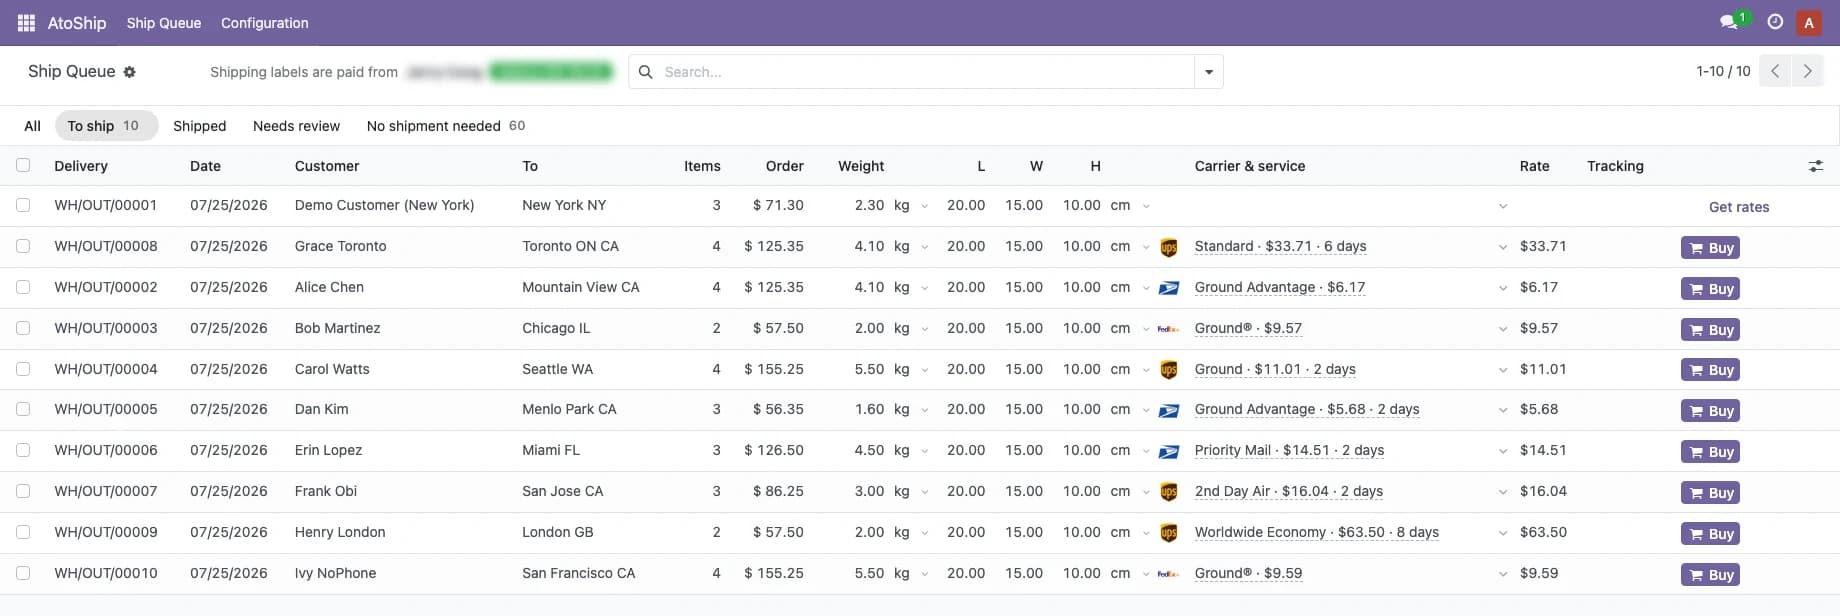Sort by the Rate column header
Image resolution: width=1840 pixels, height=616 pixels.
coord(1534,166)
